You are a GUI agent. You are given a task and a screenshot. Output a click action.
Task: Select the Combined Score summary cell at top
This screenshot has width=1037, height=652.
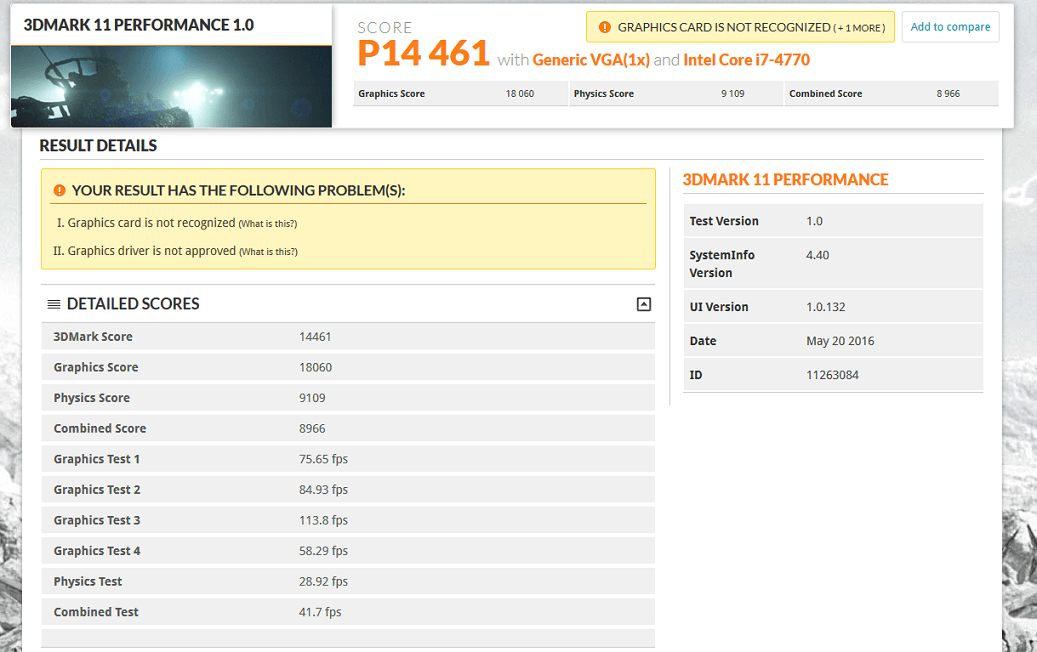pyautogui.click(x=890, y=94)
